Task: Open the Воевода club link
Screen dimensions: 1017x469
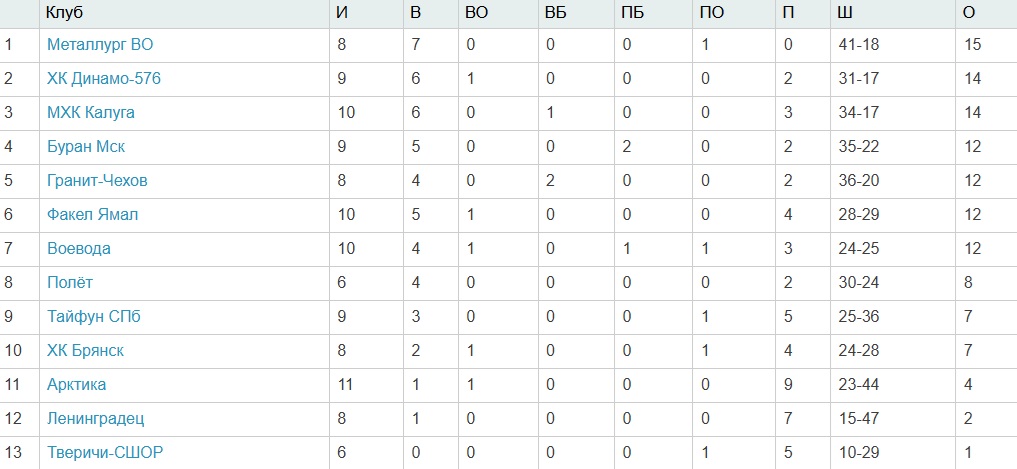Action: [x=79, y=249]
